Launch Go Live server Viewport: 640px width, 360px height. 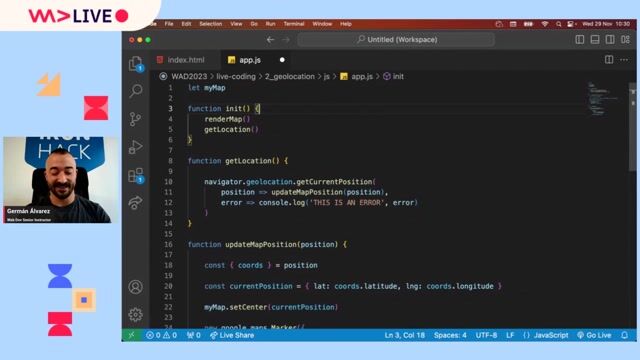(x=594, y=335)
